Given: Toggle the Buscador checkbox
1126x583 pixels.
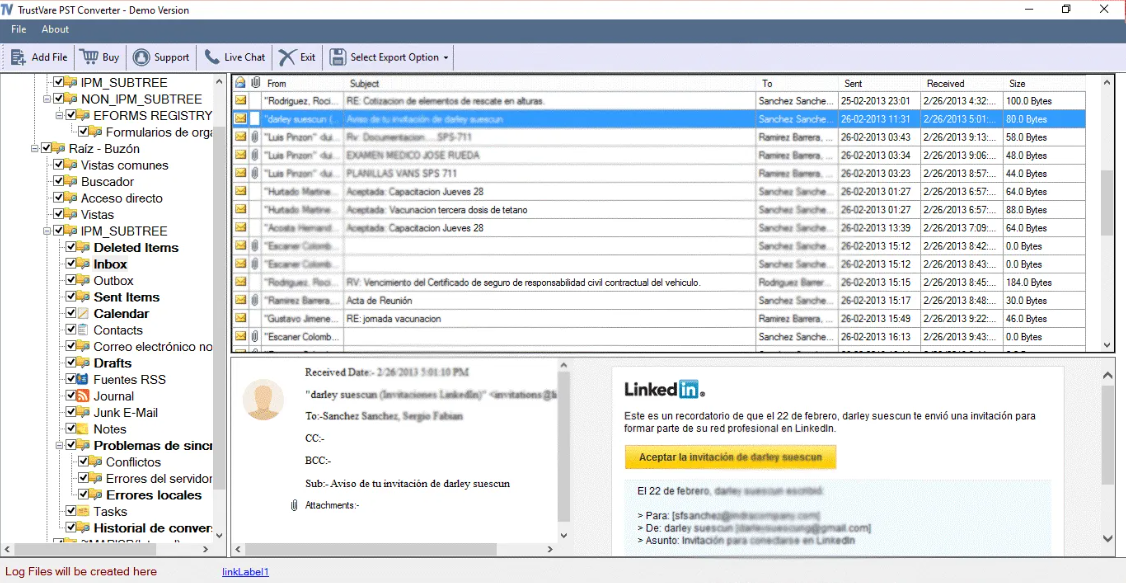Looking at the screenshot, I should click(x=58, y=181).
